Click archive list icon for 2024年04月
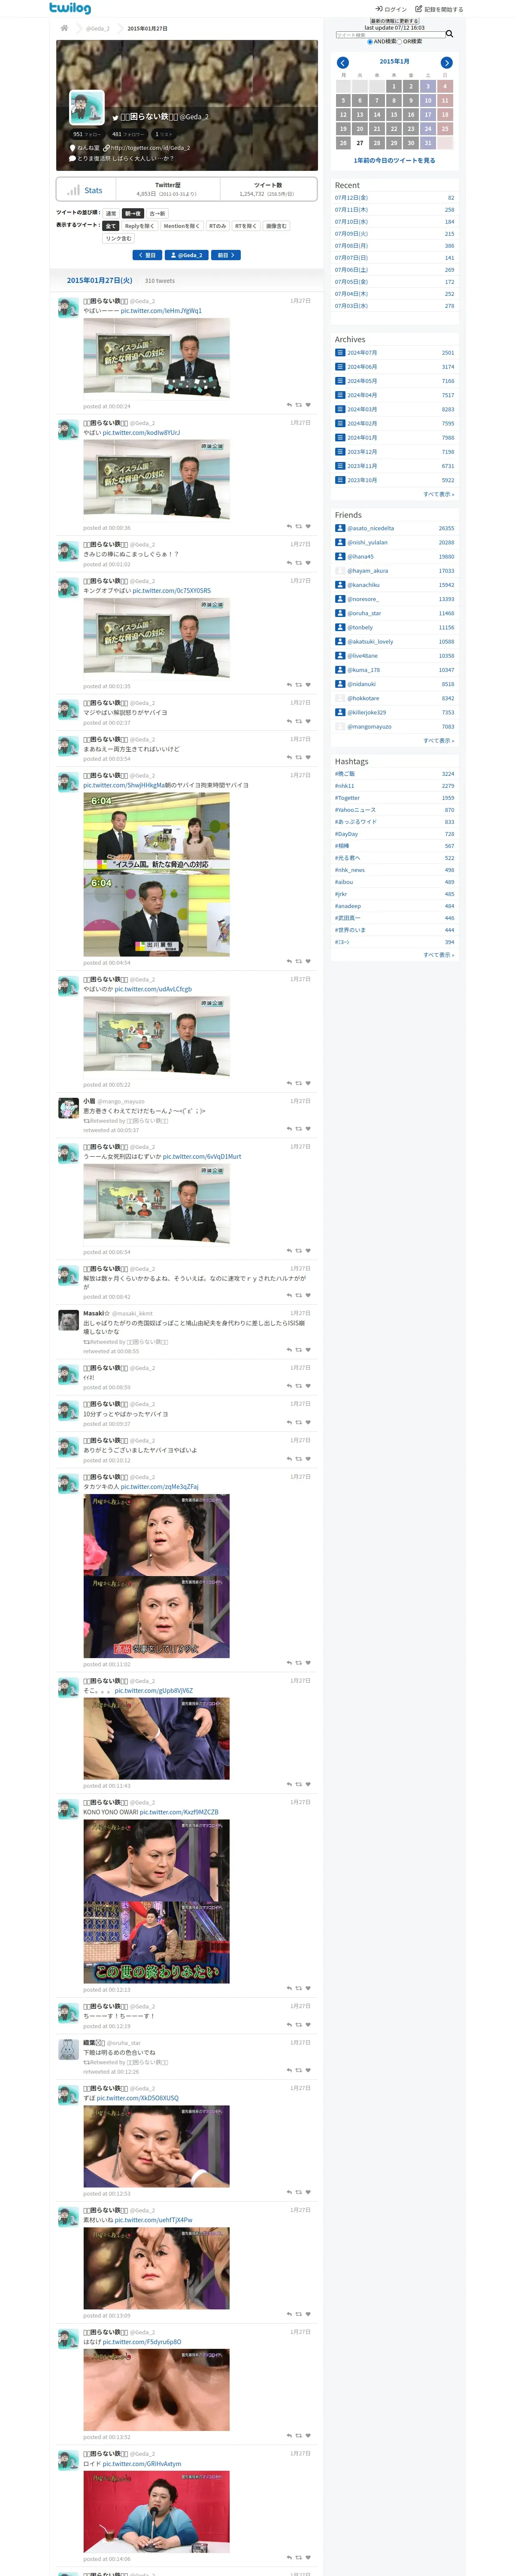Viewport: 515px width, 2576px height. pos(340,395)
